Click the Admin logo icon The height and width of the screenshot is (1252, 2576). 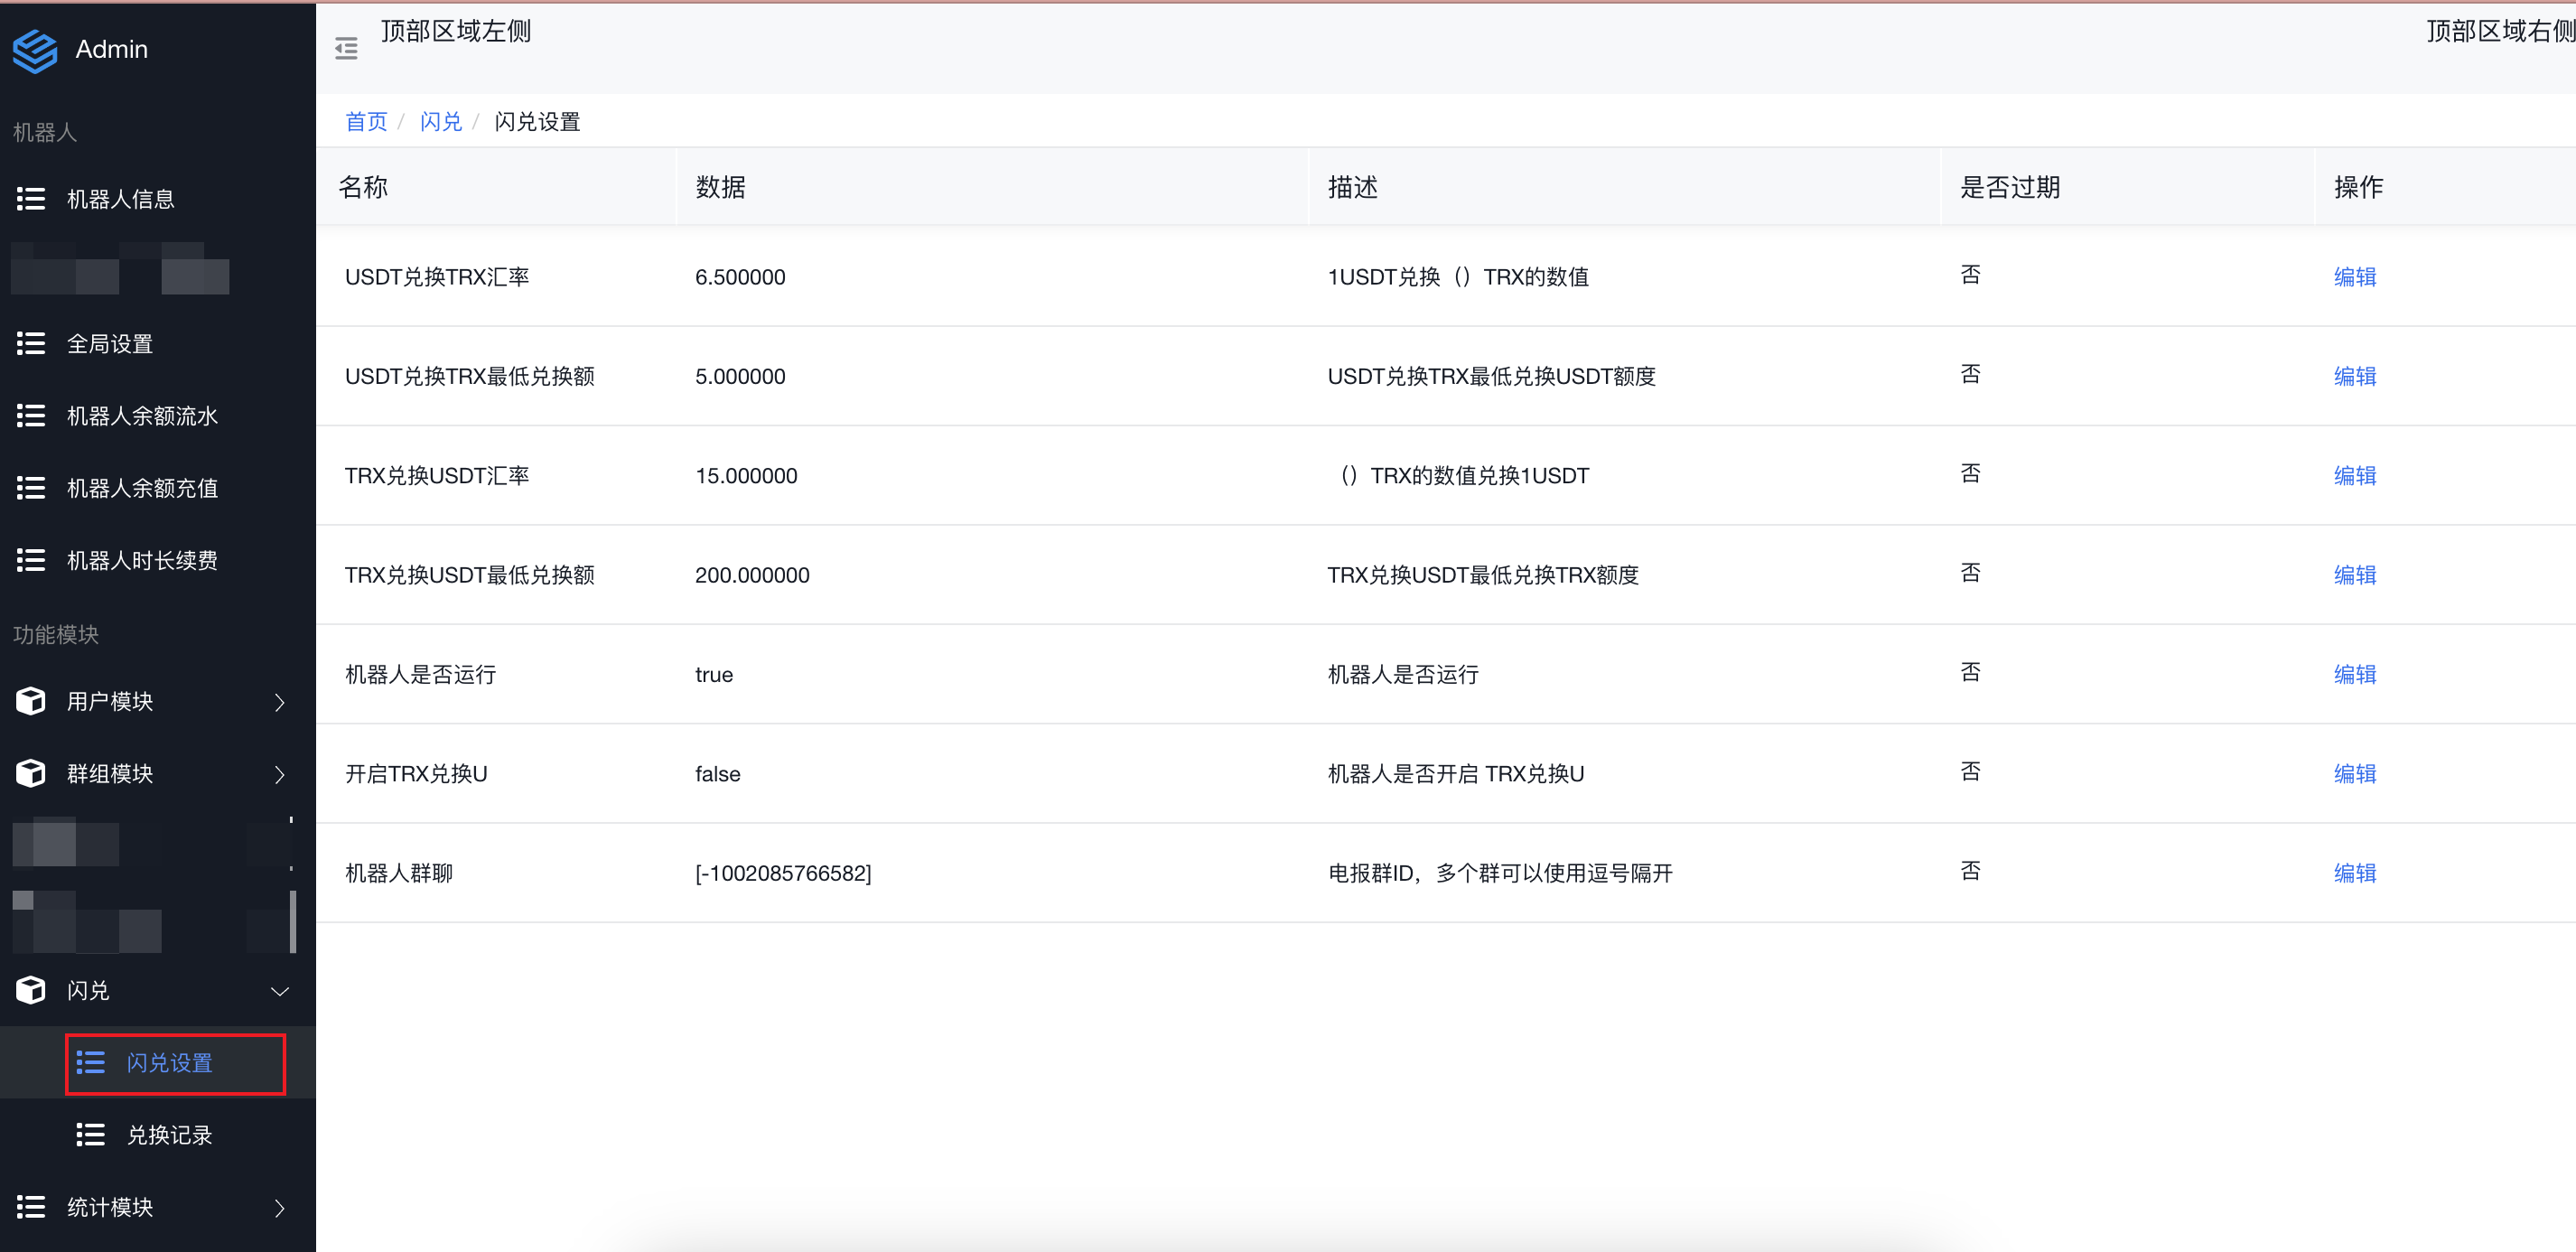(35, 50)
